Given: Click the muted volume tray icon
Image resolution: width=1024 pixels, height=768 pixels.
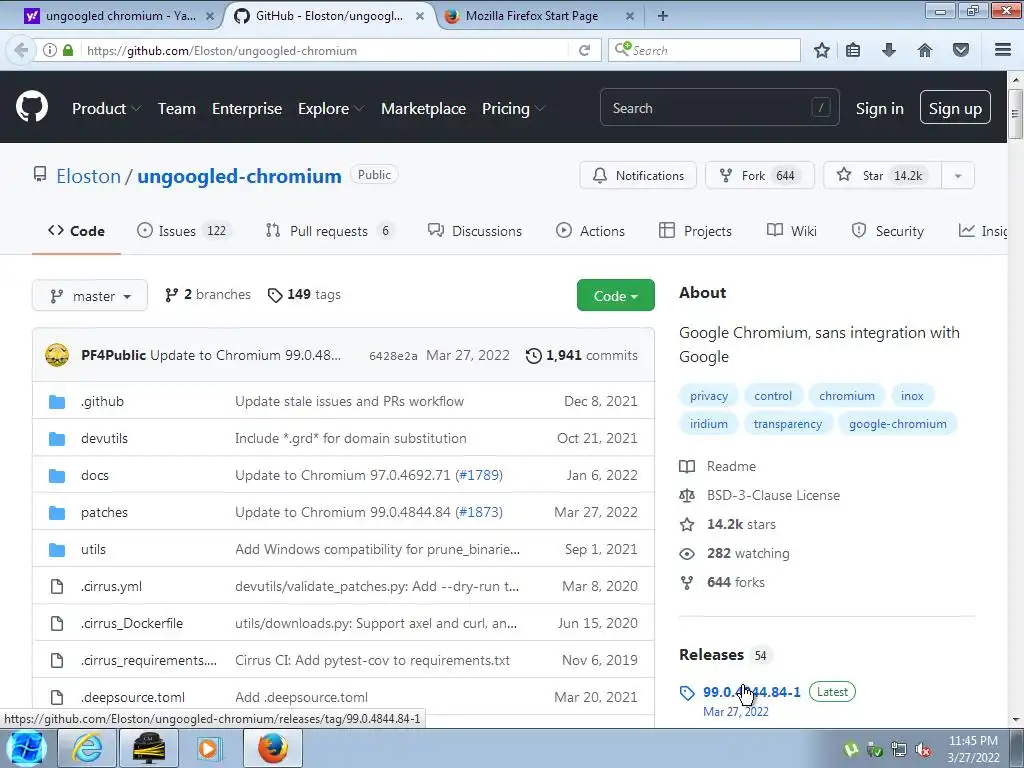Looking at the screenshot, I should click(x=923, y=750).
